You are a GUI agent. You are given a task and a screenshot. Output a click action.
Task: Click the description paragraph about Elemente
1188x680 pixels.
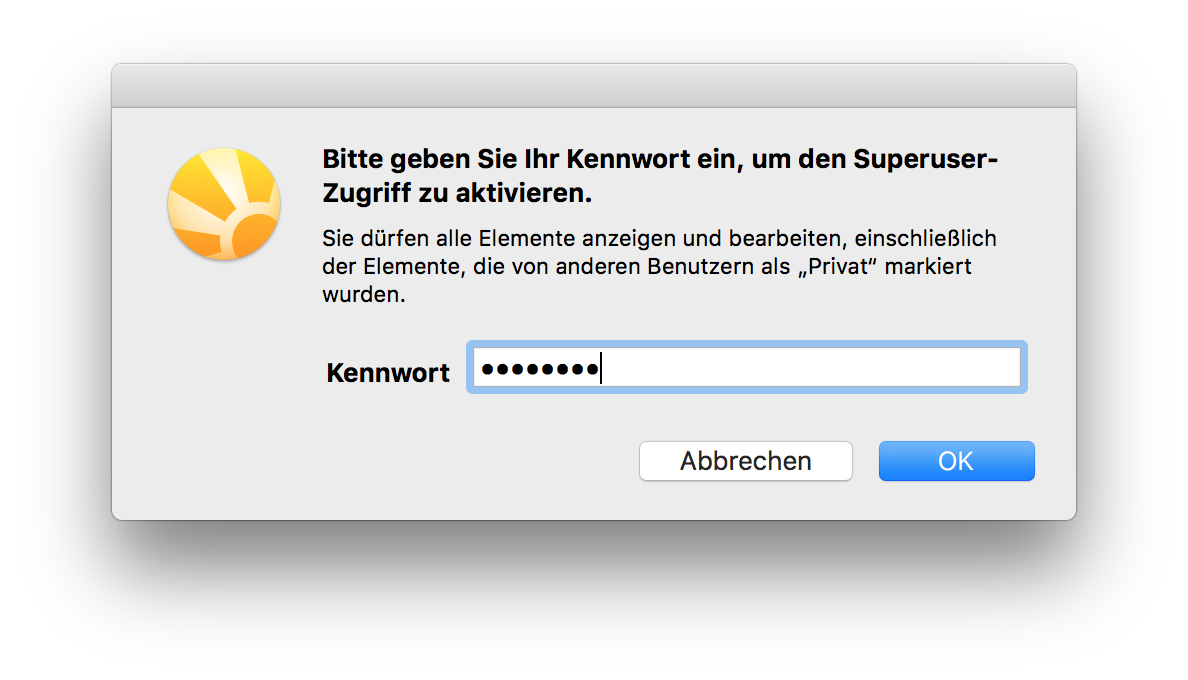click(x=659, y=266)
